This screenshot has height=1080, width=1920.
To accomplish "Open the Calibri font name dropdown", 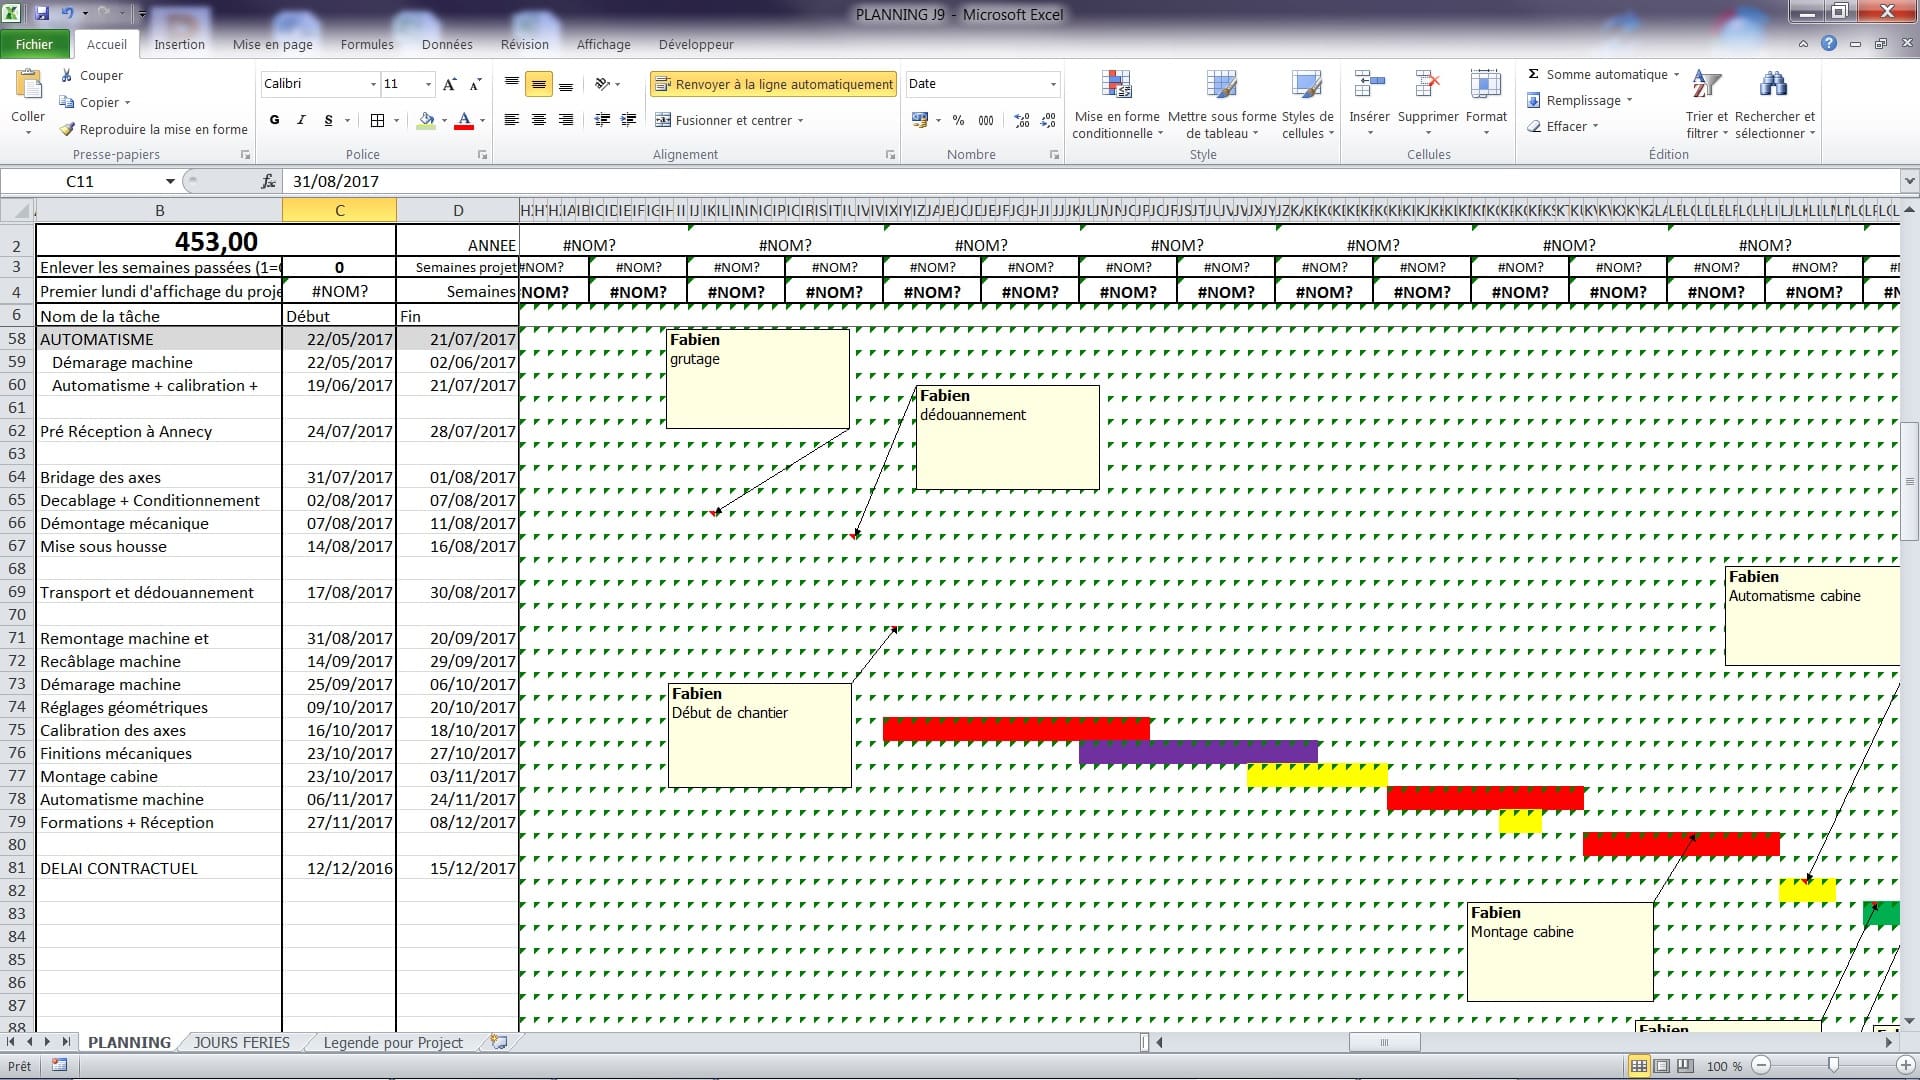I will [x=373, y=84].
